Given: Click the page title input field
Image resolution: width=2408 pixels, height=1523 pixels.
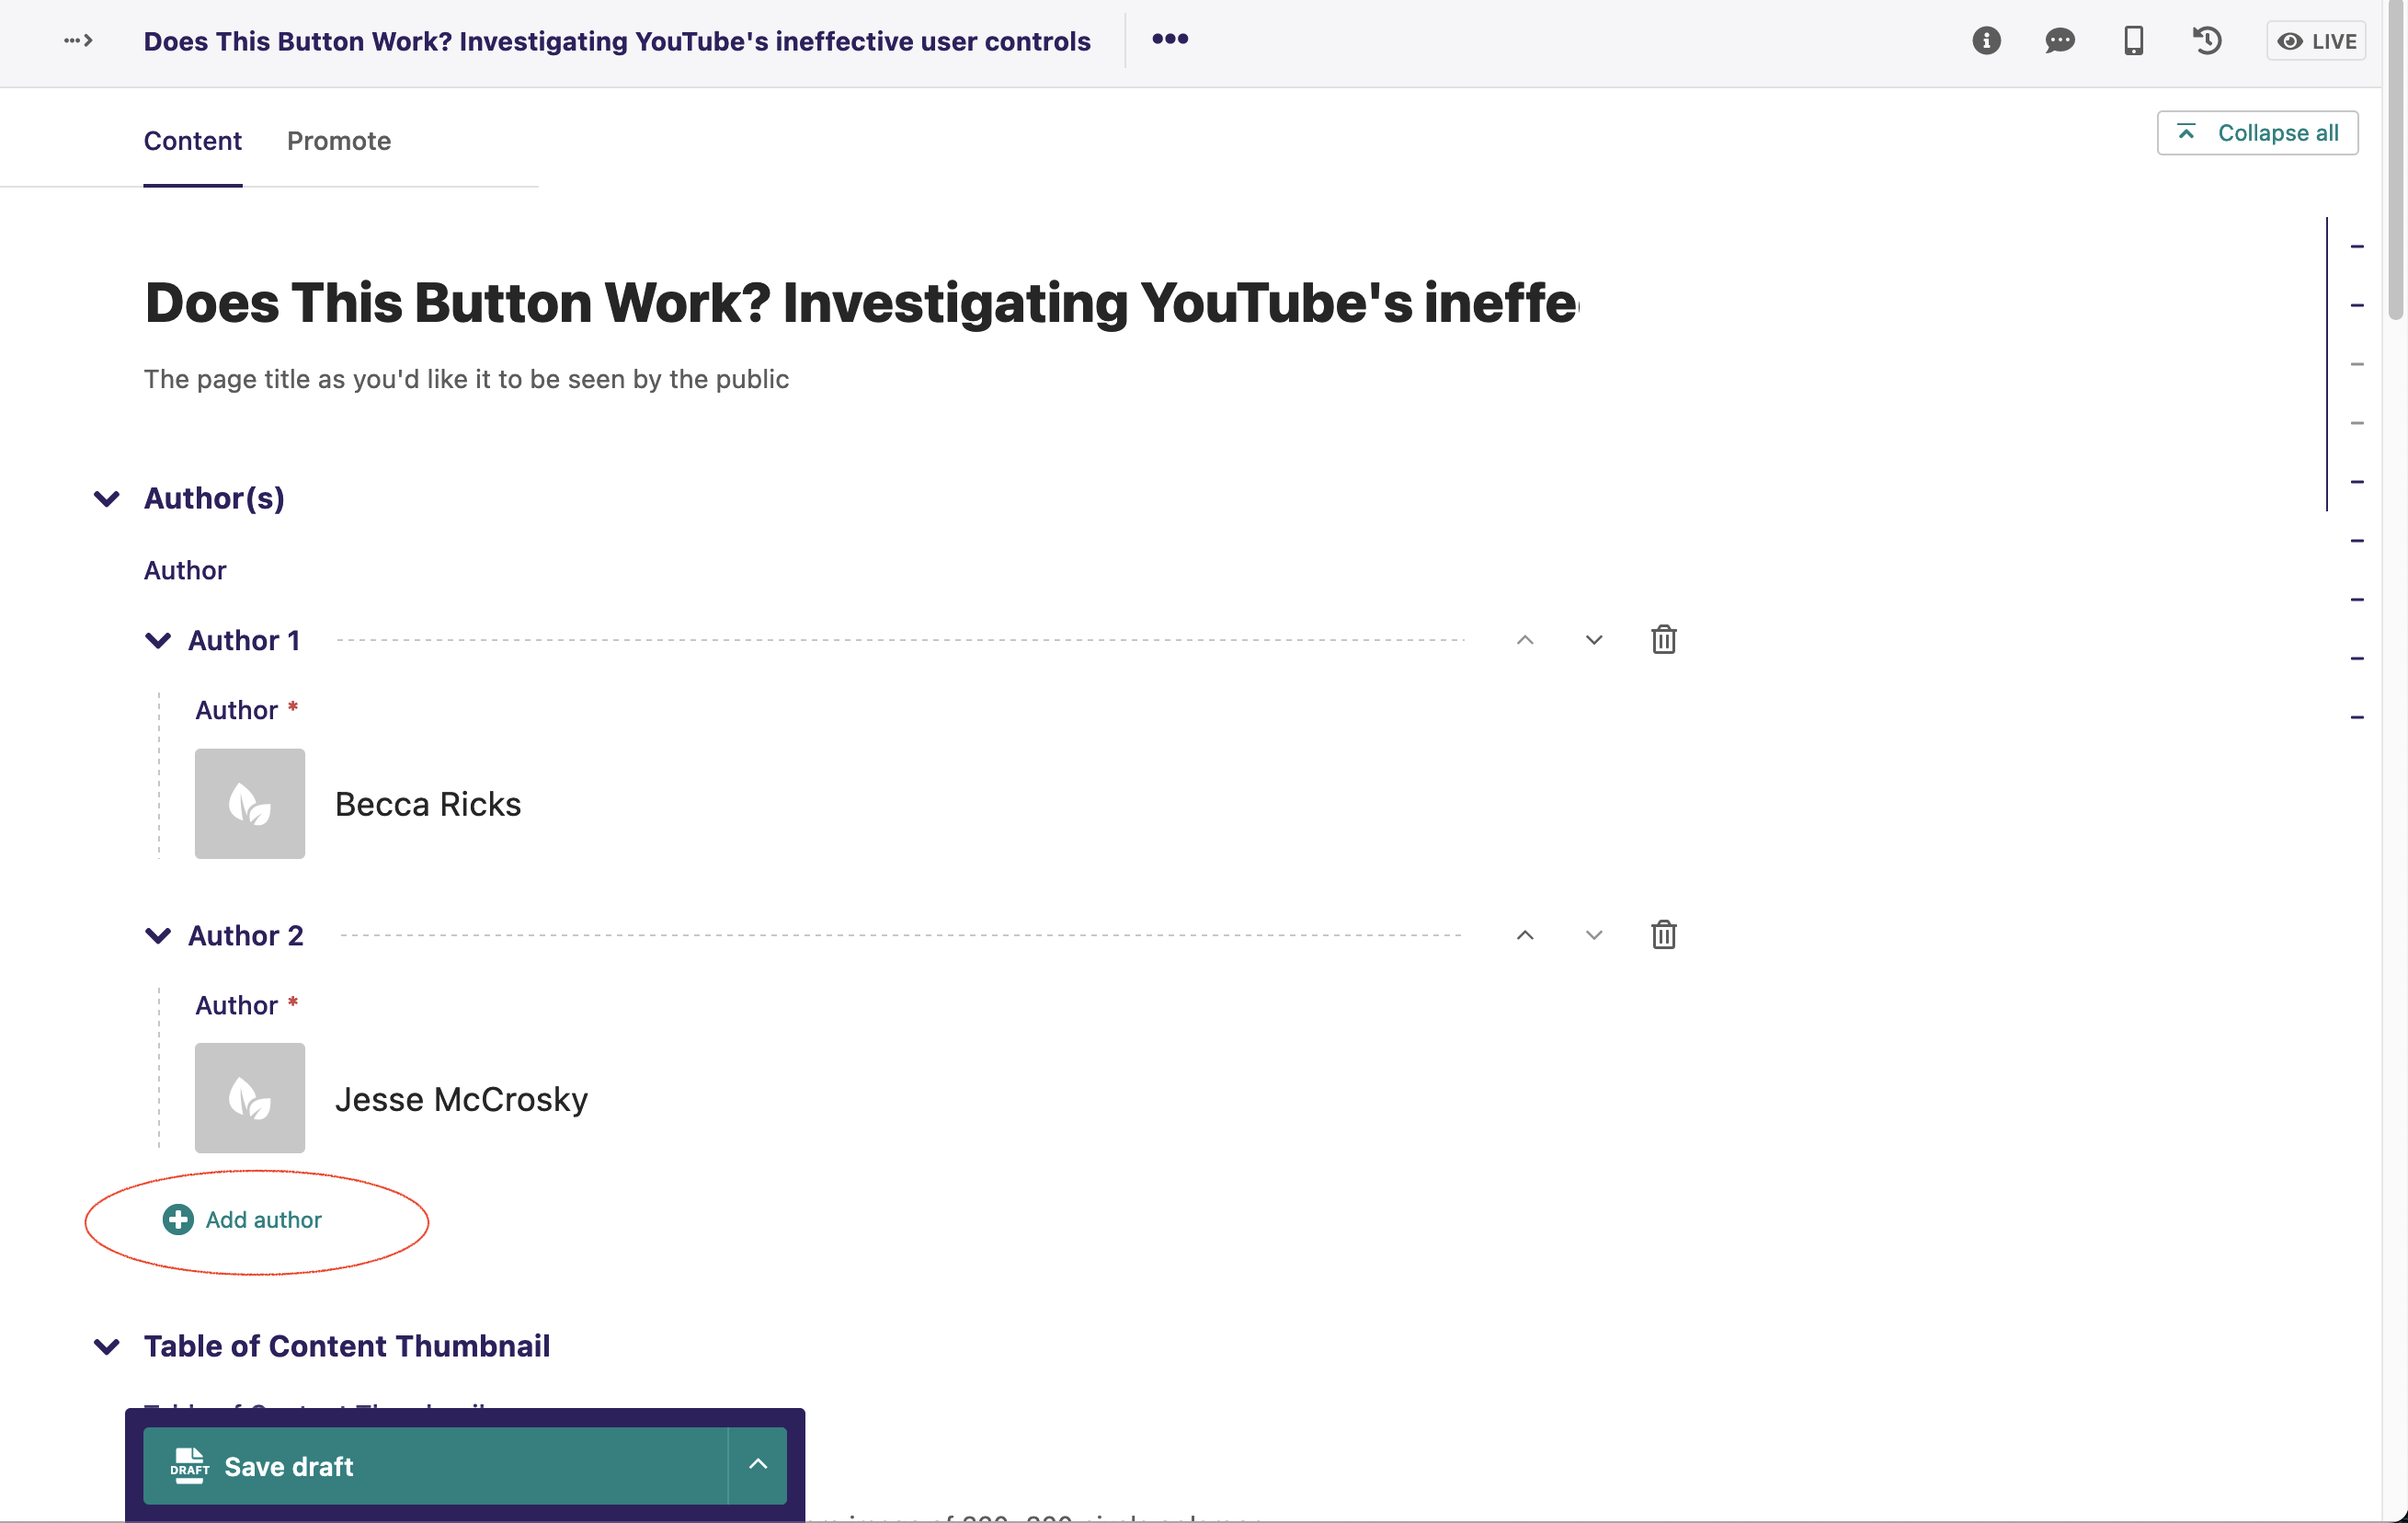Looking at the screenshot, I should coord(858,302).
